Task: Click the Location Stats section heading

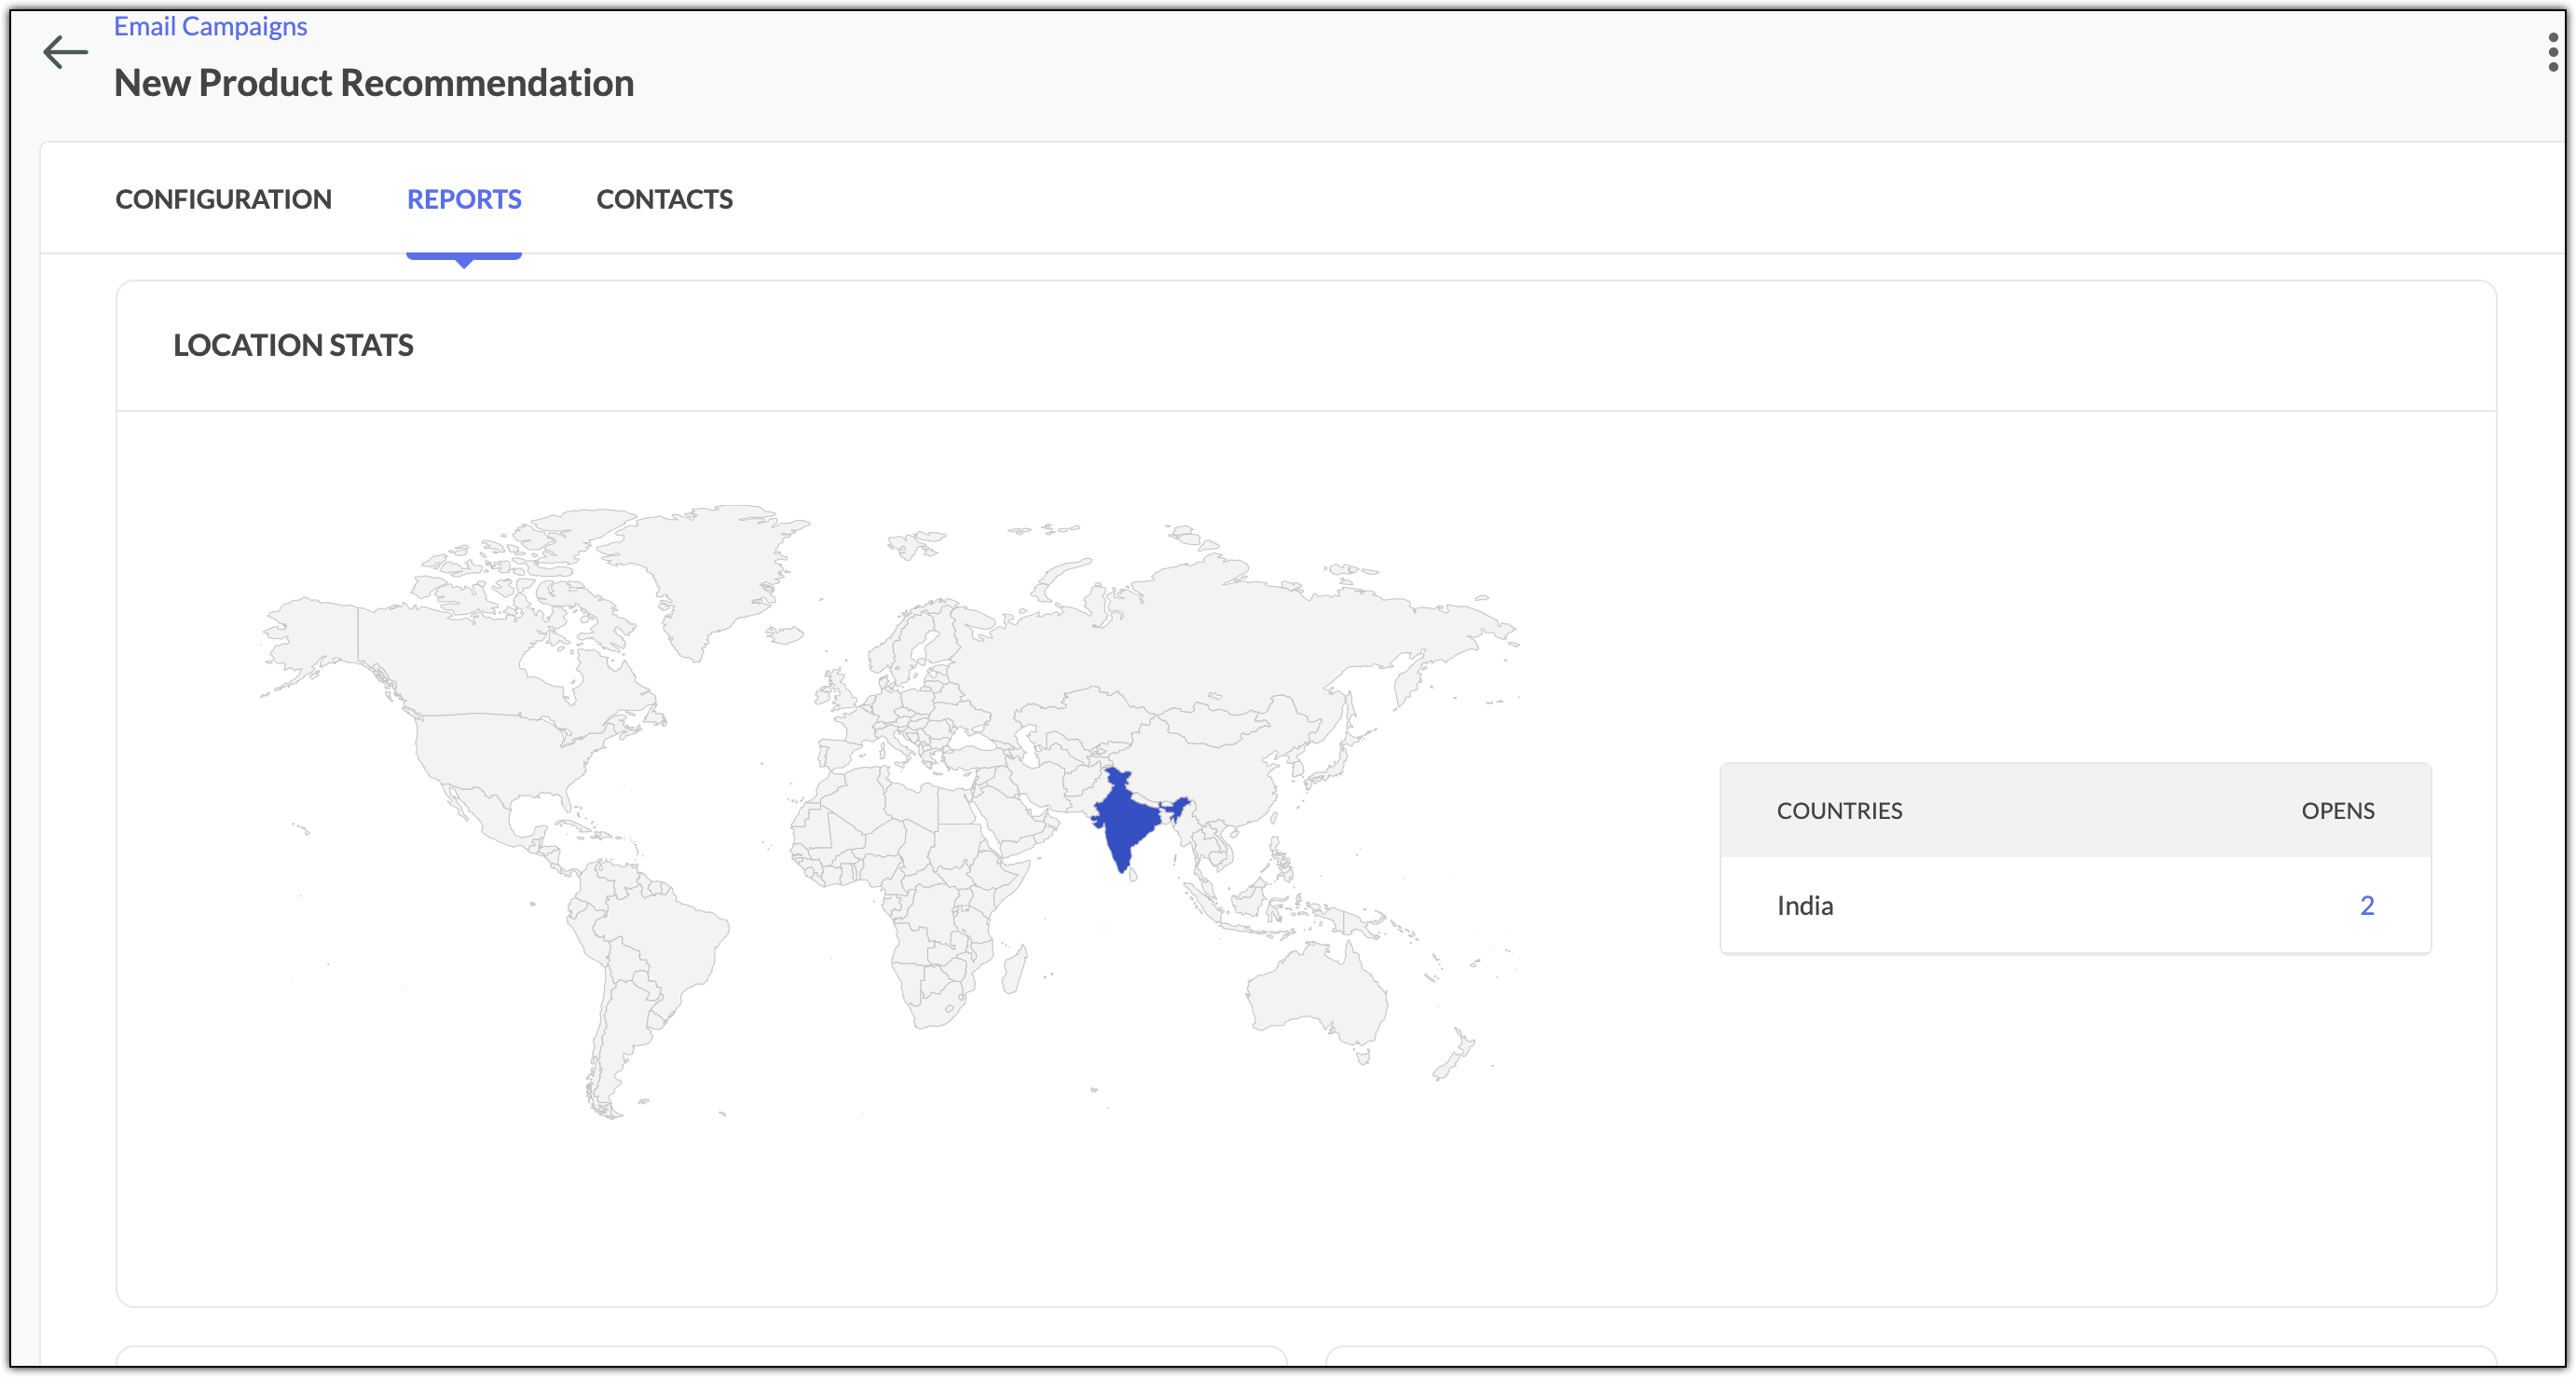Action: point(293,345)
